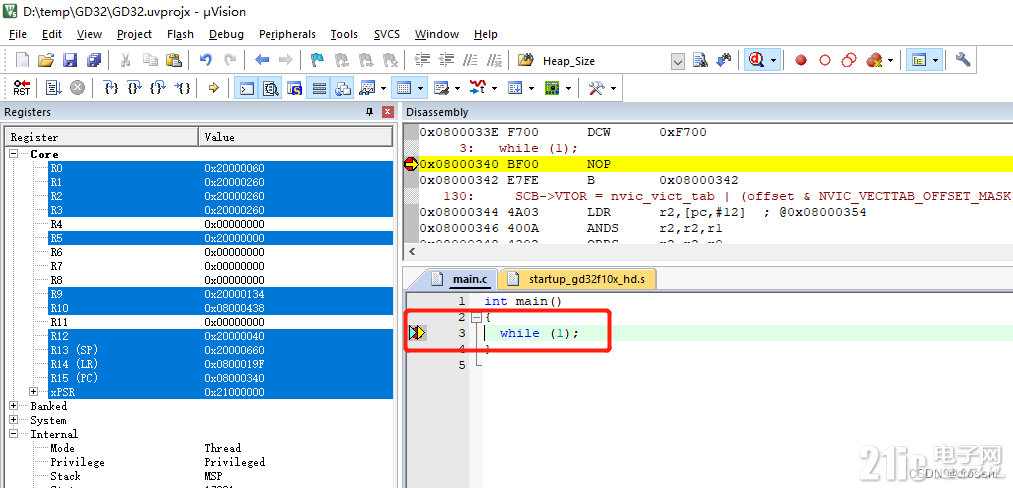Expand the xPSR register node
The image size is (1013, 488).
point(33,392)
